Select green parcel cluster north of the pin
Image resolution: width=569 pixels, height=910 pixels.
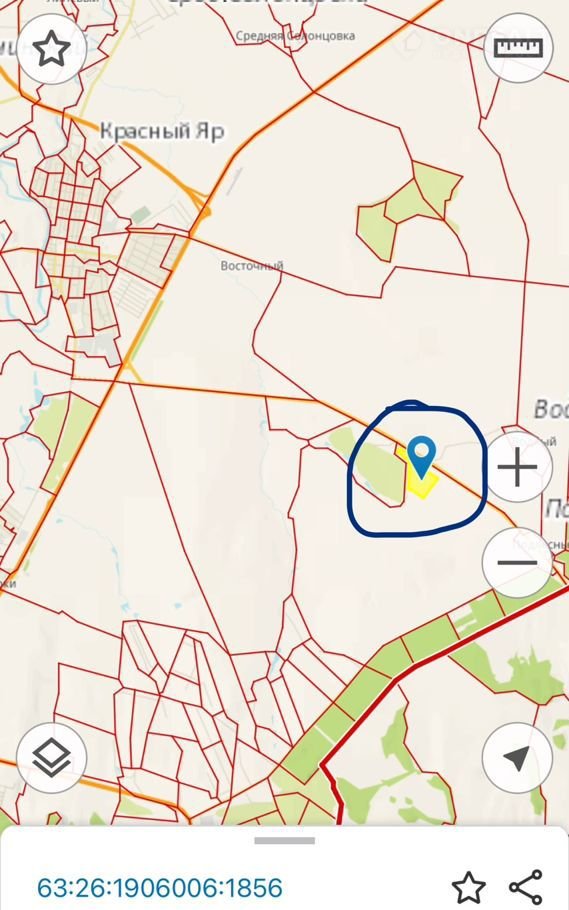(410, 209)
